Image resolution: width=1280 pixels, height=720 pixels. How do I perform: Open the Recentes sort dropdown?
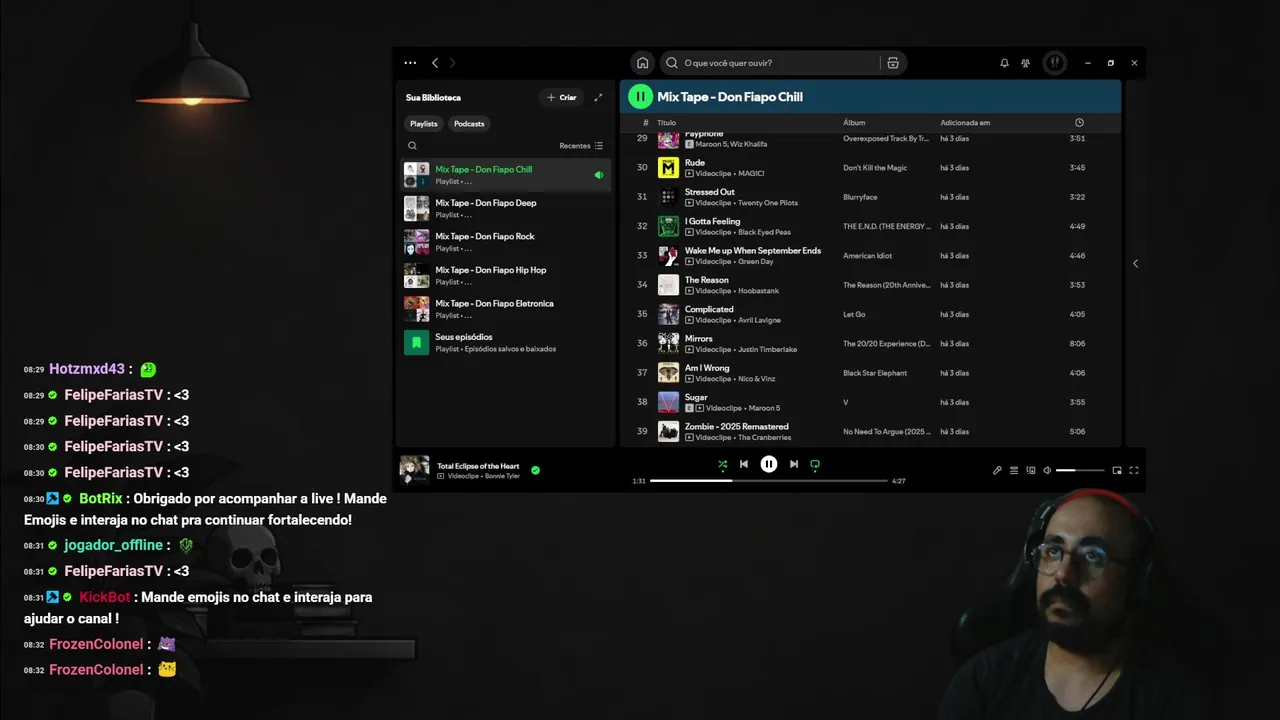581,146
